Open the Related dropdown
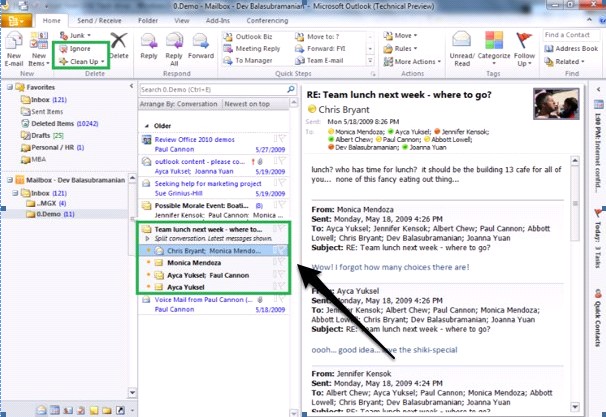Image resolution: width=606 pixels, height=417 pixels. click(x=564, y=61)
